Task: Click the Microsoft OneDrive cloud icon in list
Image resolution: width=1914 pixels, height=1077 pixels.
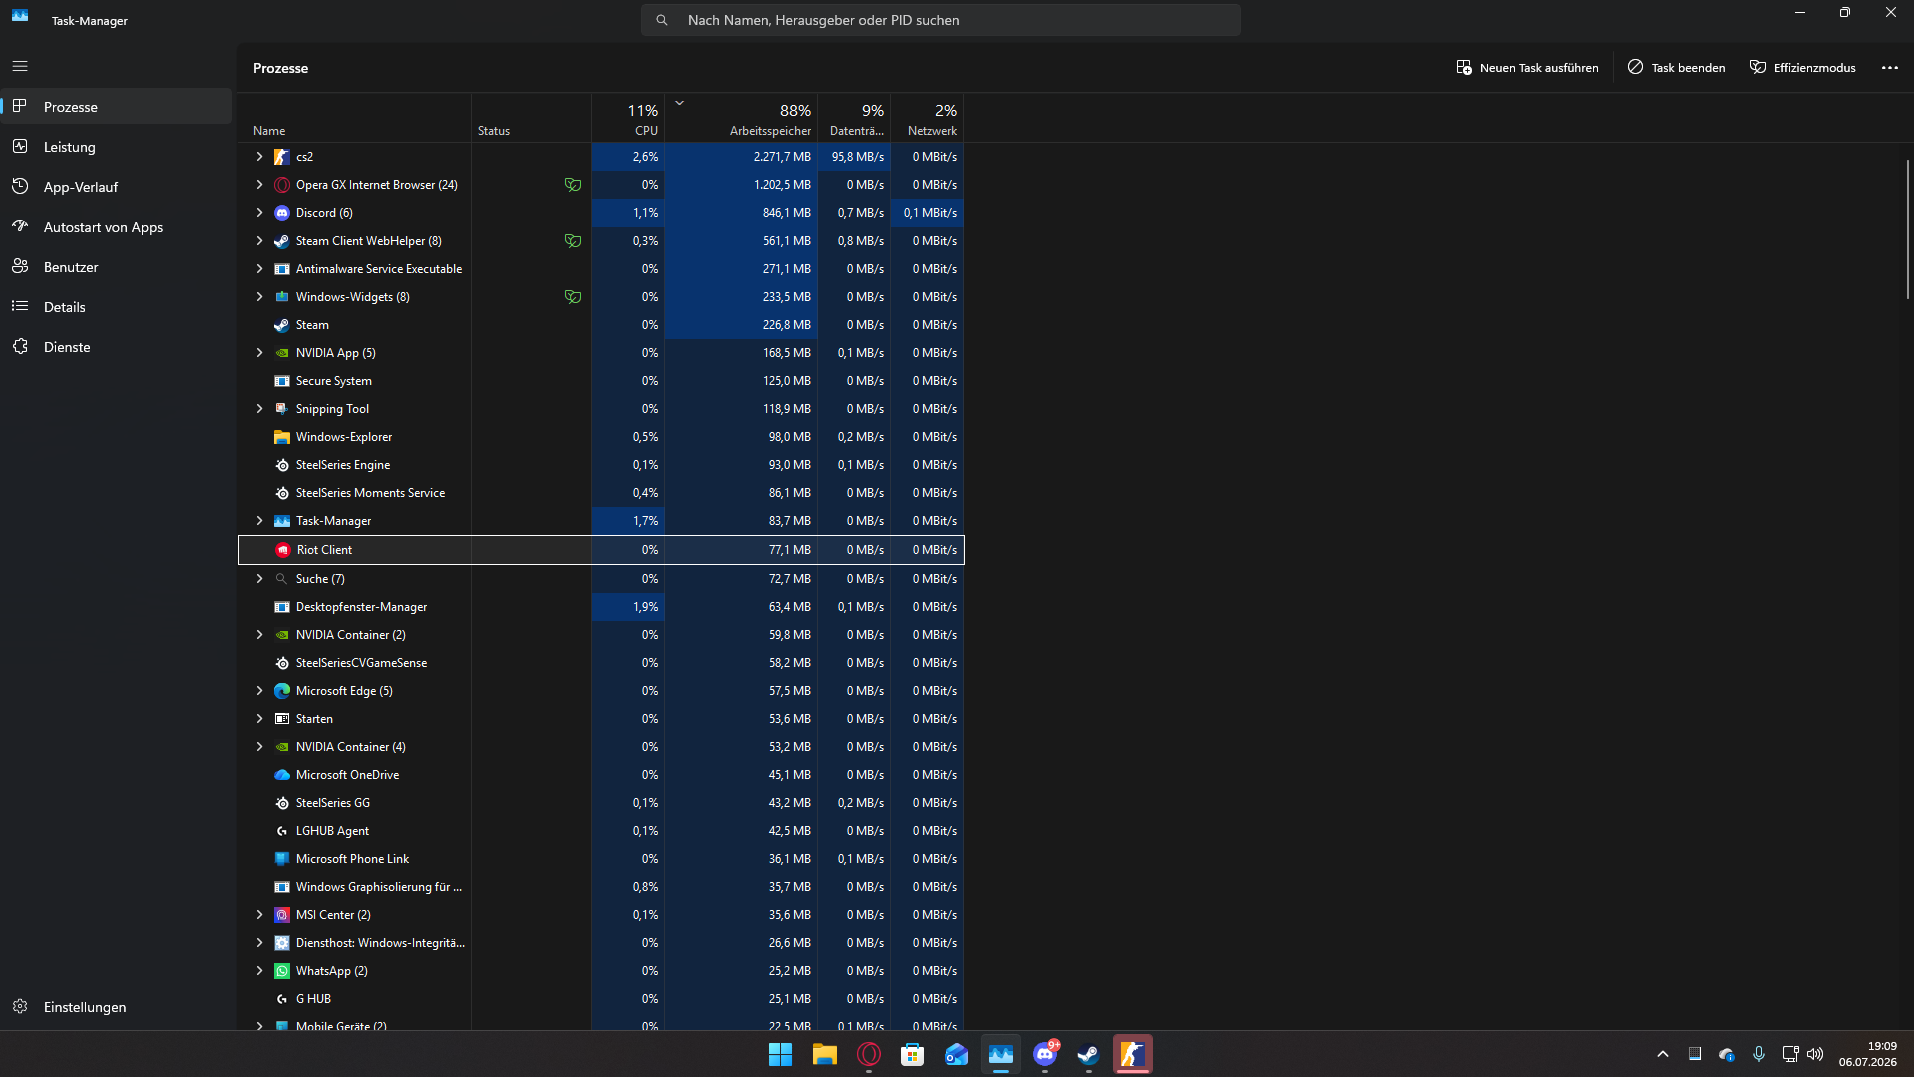Action: tap(282, 775)
